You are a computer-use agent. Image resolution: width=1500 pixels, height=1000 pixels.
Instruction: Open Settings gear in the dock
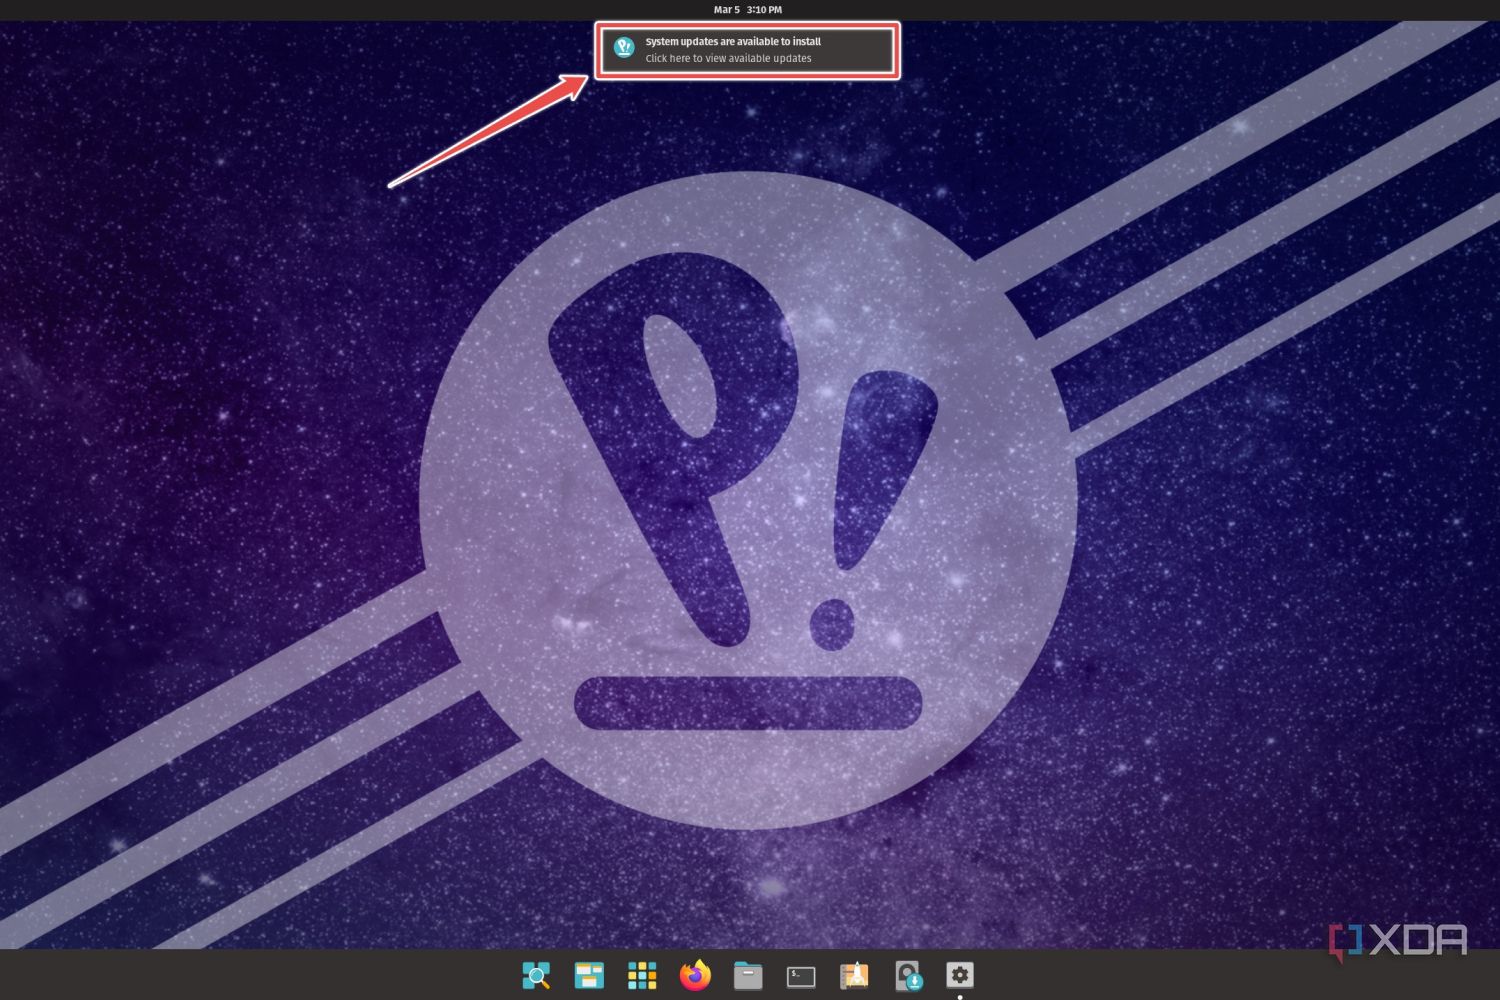tap(960, 975)
